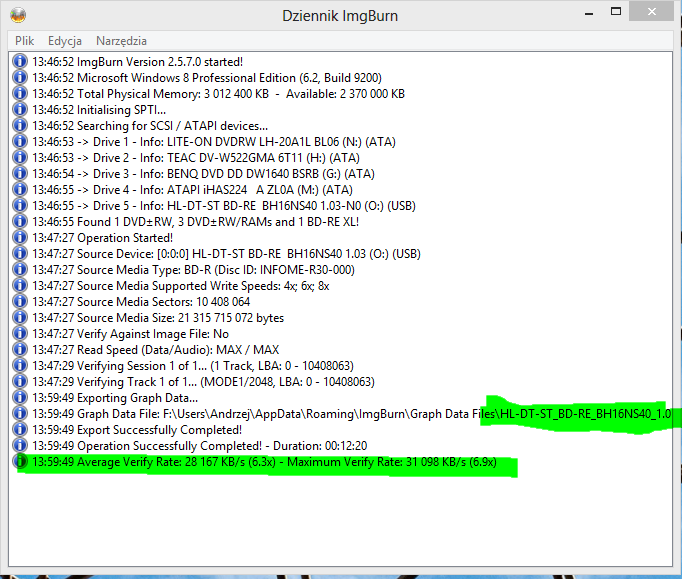The height and width of the screenshot is (579, 682).
Task: Click info icon beside 'Operation Successfully Completed!' line
Action: tap(20, 445)
